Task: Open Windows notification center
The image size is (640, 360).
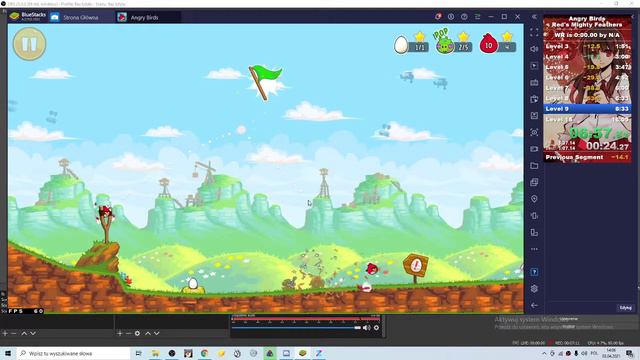Action: point(630,353)
